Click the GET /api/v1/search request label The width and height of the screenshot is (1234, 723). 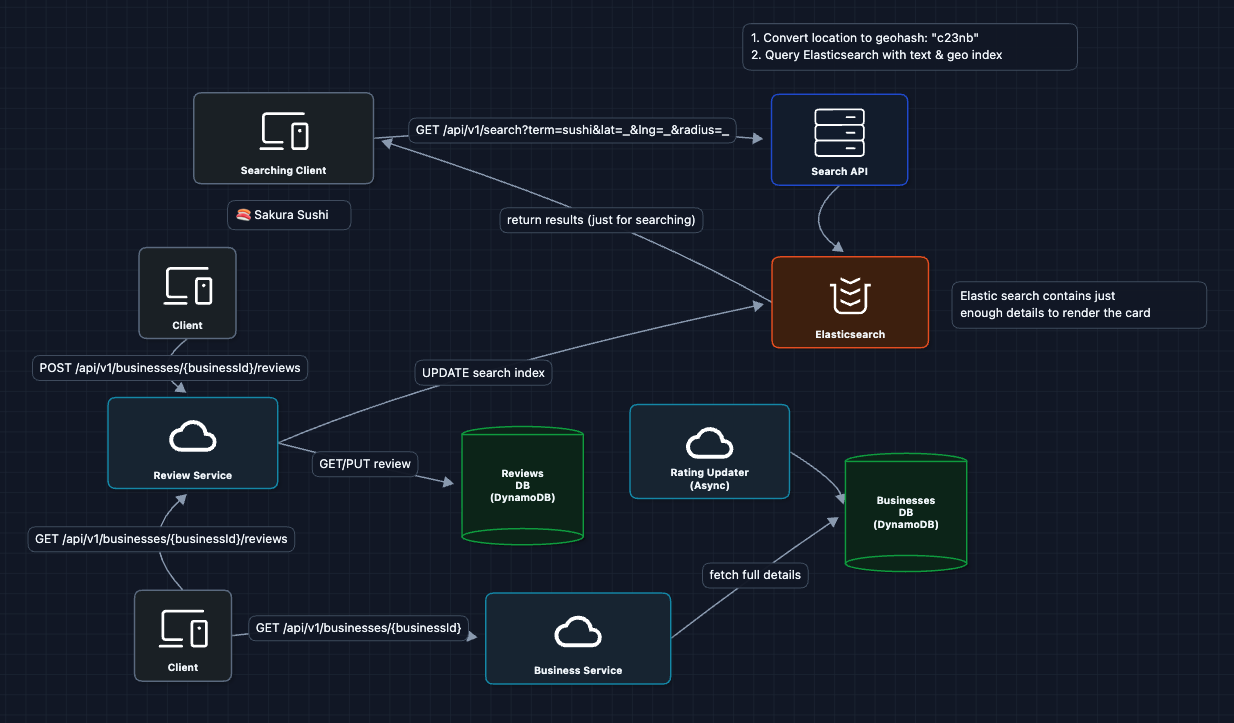pos(572,131)
